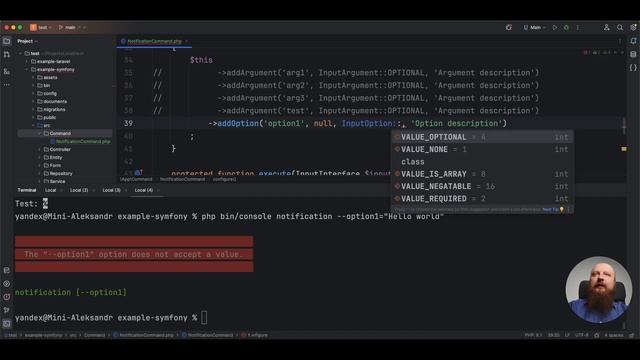Click the Debug bug icon in toolbar

[x=566, y=27]
